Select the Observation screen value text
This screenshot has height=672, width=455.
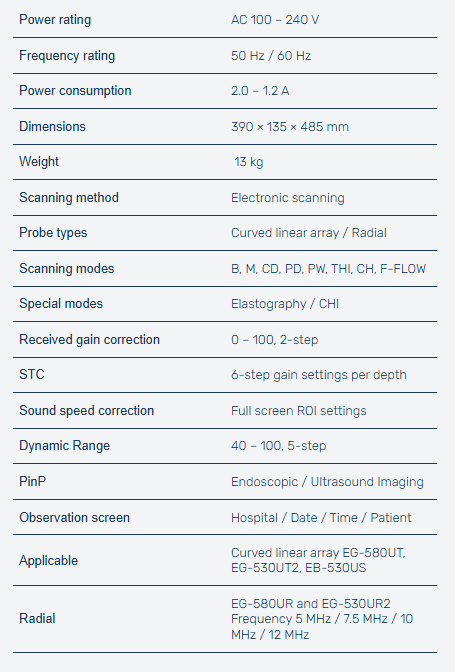321,518
